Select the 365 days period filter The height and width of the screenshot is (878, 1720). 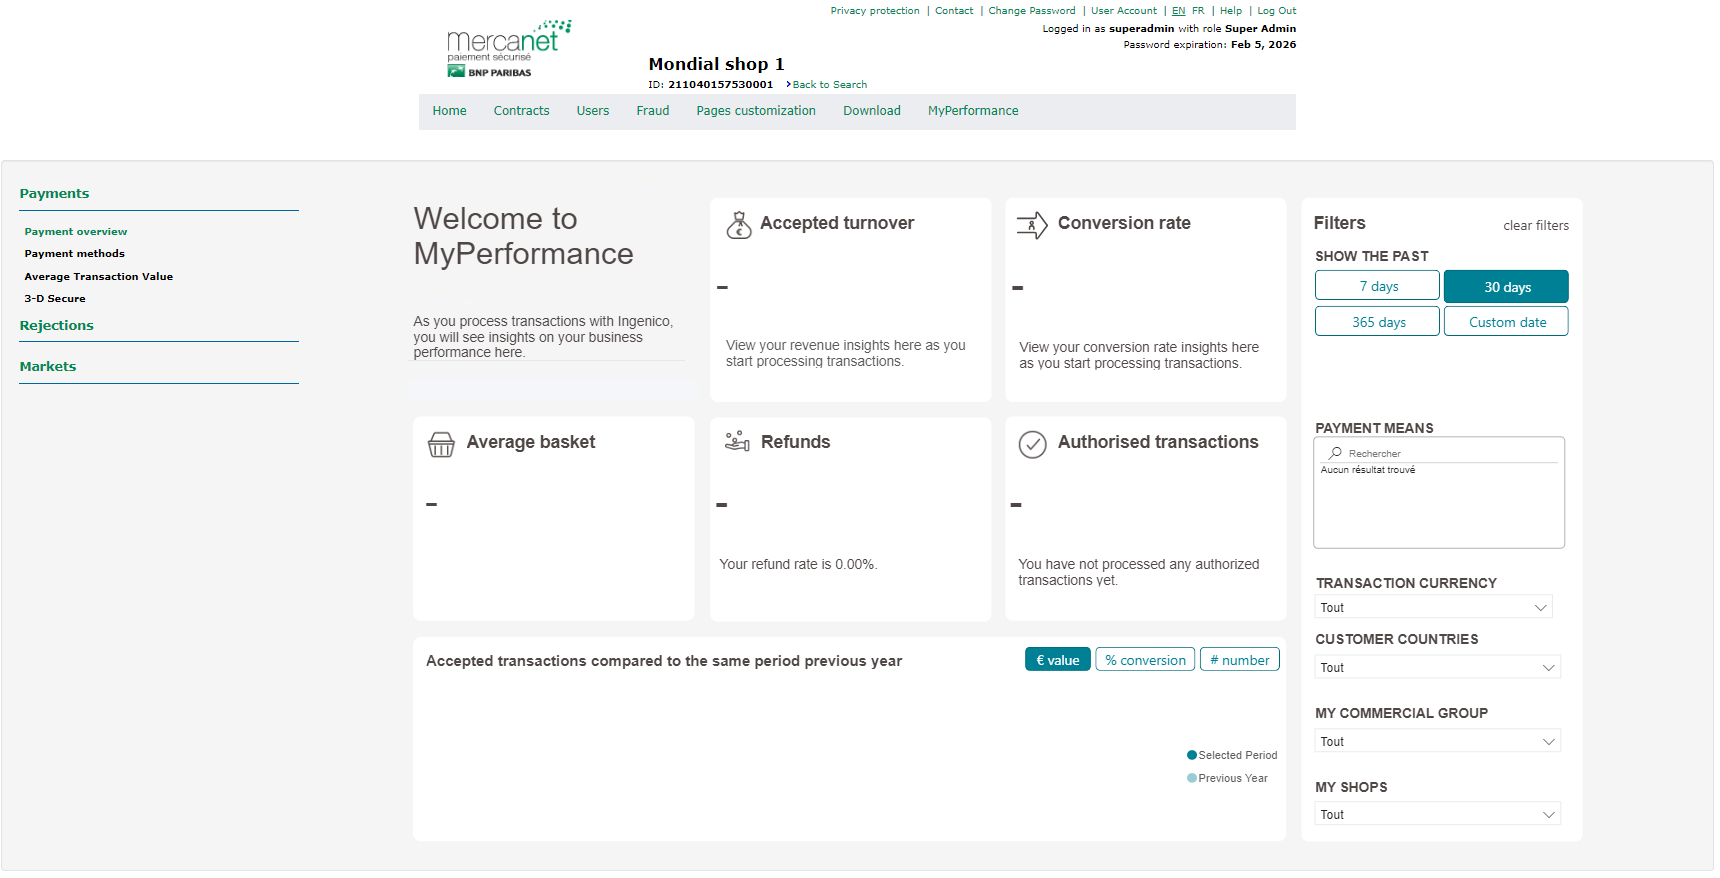coord(1377,322)
